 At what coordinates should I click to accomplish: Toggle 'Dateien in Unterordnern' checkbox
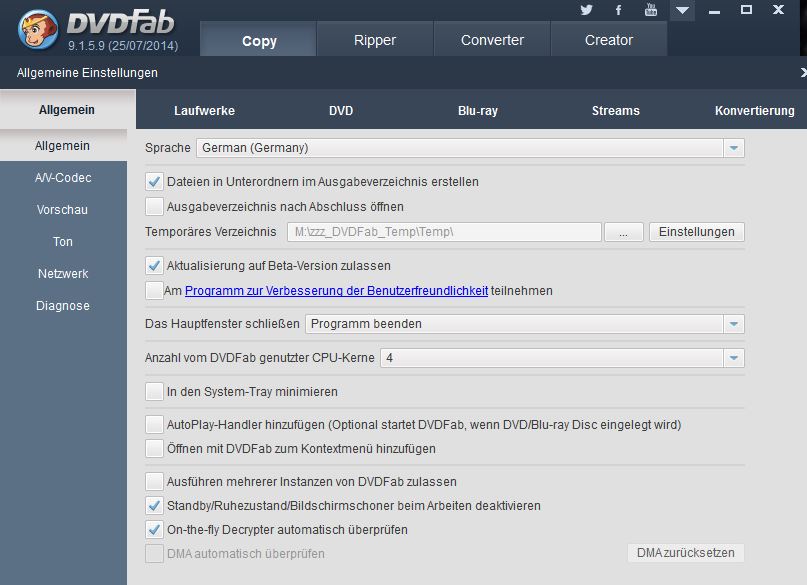[154, 182]
